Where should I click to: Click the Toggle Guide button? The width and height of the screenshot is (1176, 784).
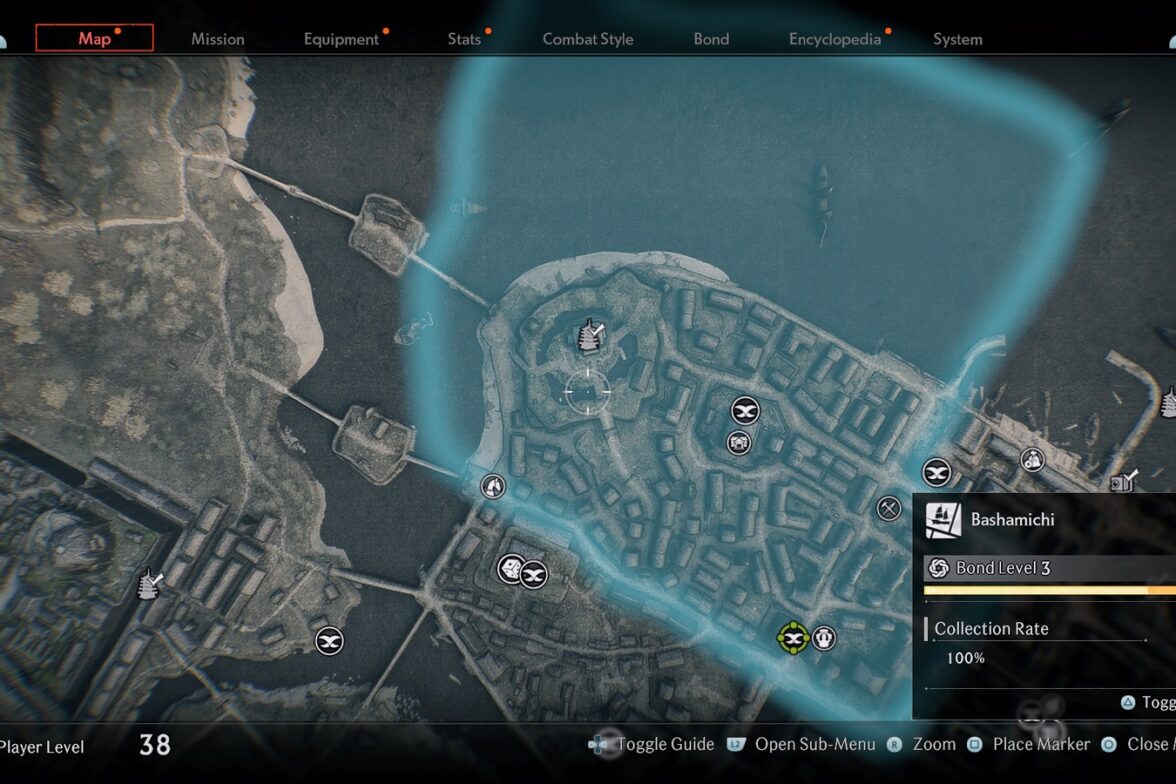[x=651, y=744]
